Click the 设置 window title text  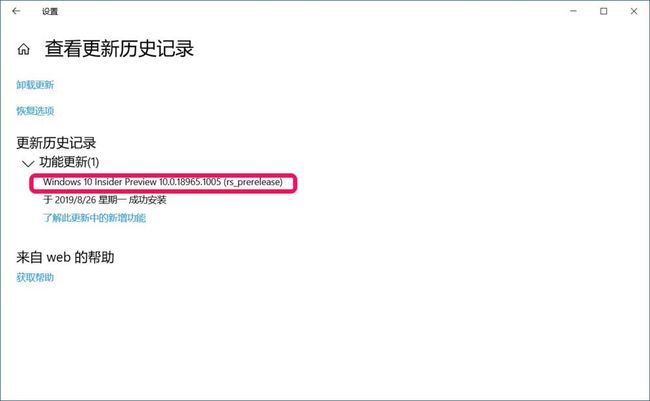click(x=50, y=12)
